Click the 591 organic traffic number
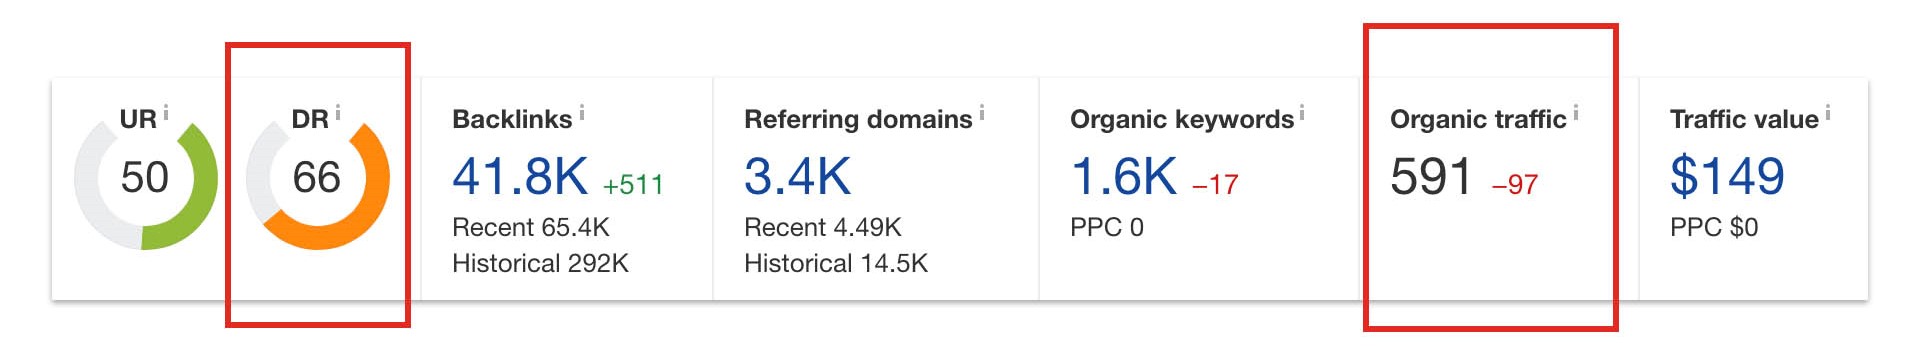 click(1431, 177)
